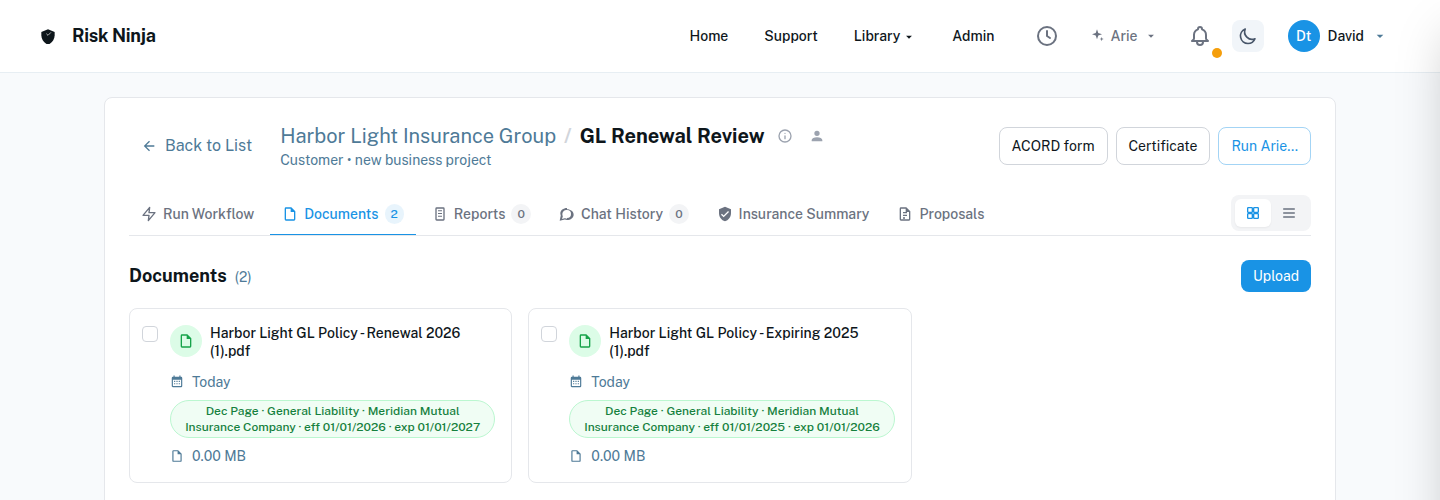The image size is (1440, 500).
Task: Switch to grid view
Action: click(1253, 213)
